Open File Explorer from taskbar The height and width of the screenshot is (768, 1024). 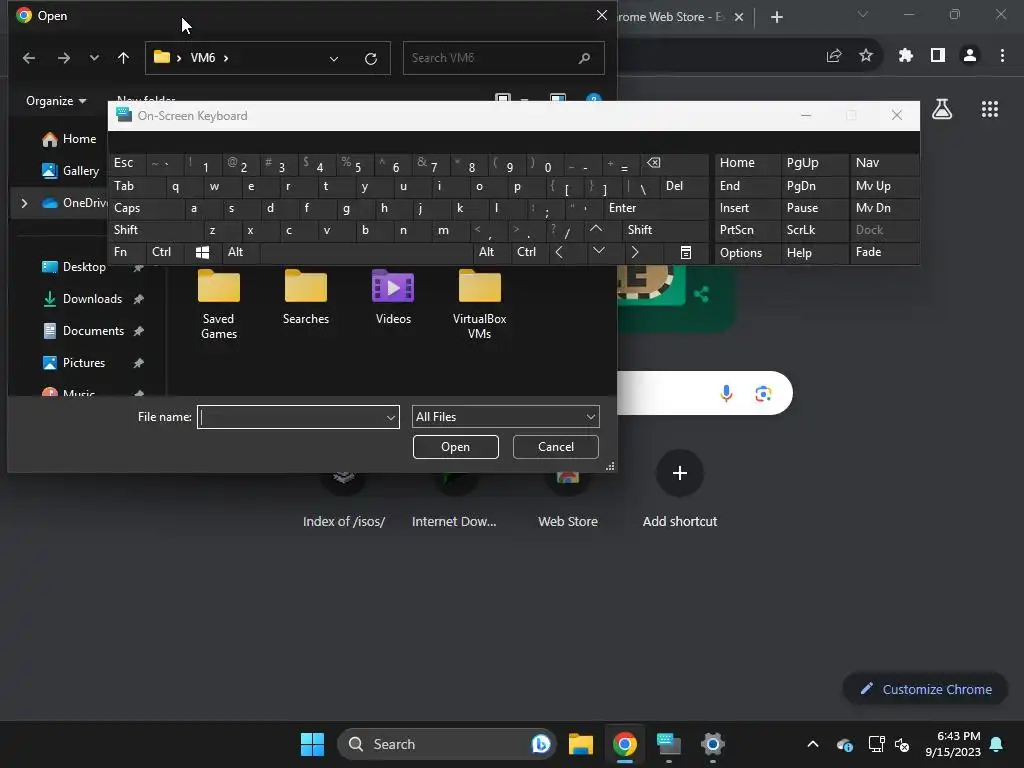point(581,744)
